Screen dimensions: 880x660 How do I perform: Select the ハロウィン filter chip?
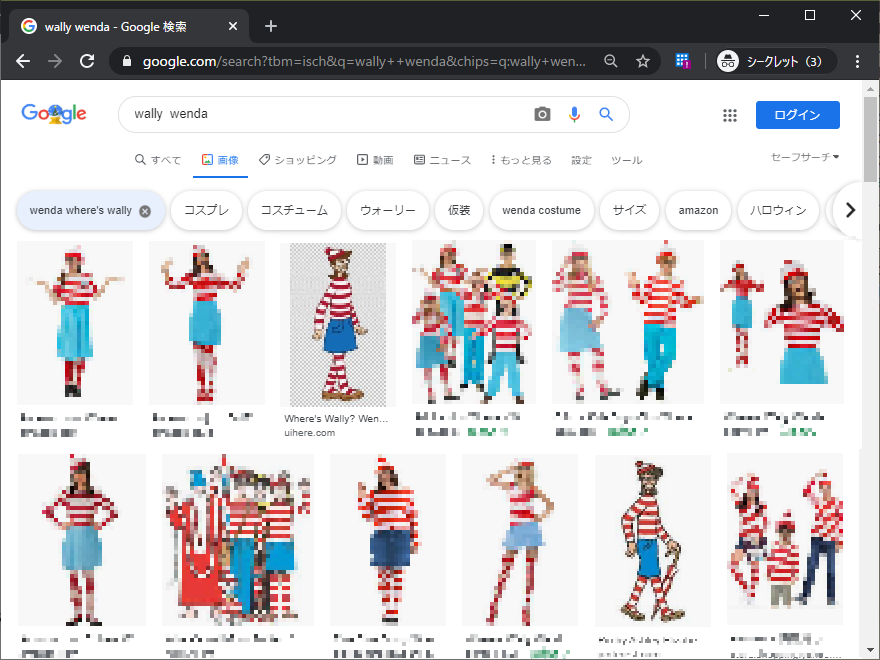[x=778, y=210]
